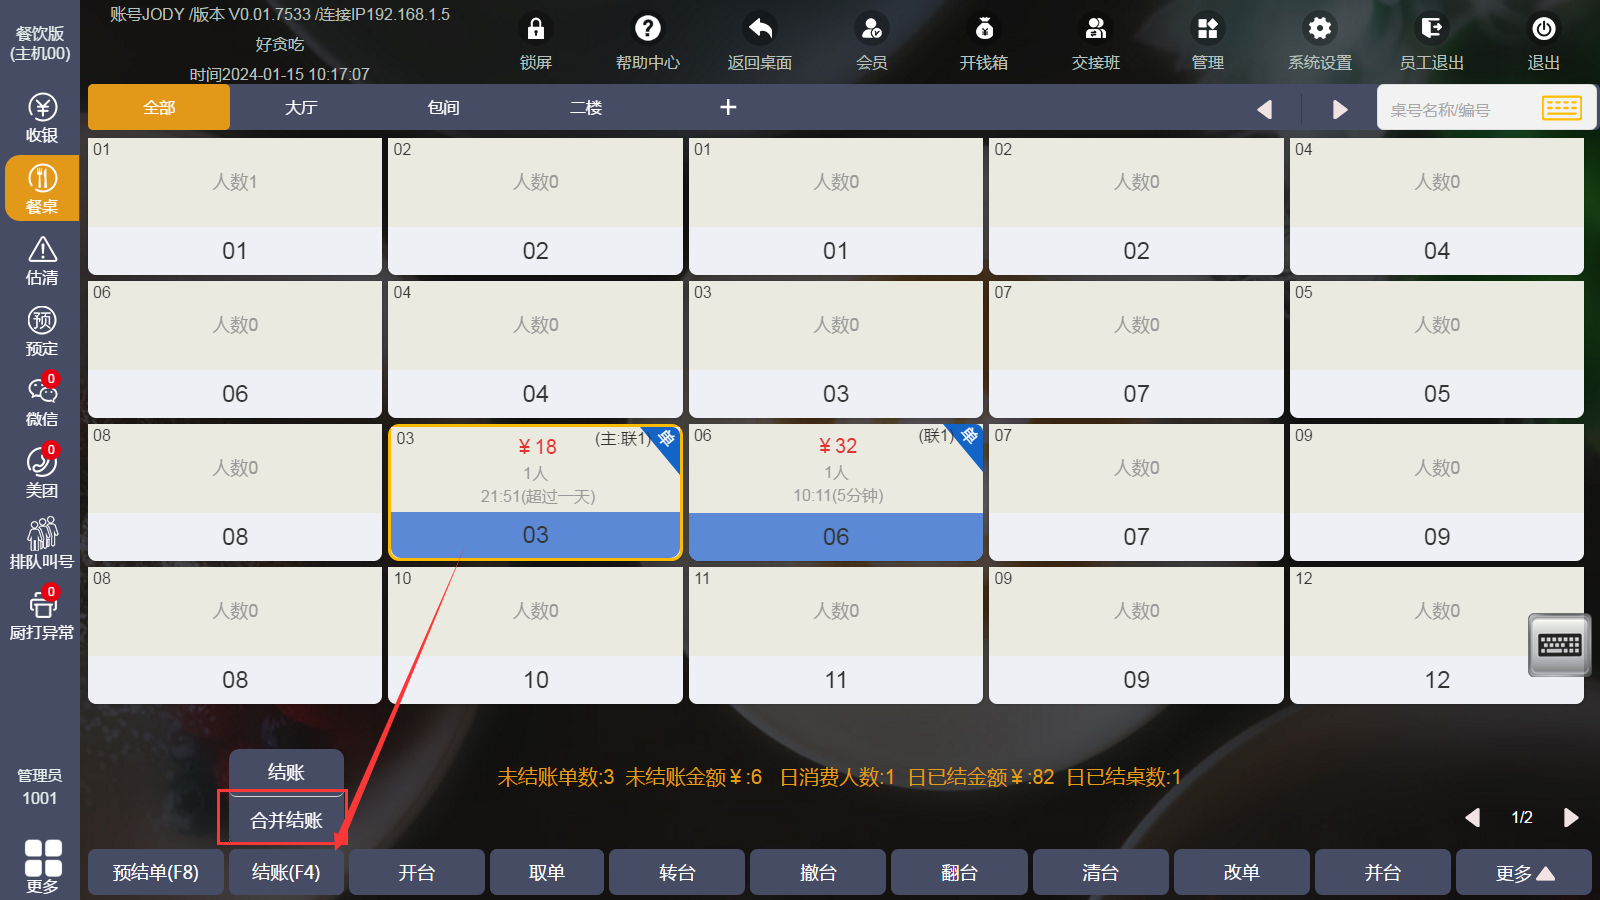The height and width of the screenshot is (900, 1600).
Task: Open the 系统设置 system settings gear icon
Action: tap(1320, 42)
